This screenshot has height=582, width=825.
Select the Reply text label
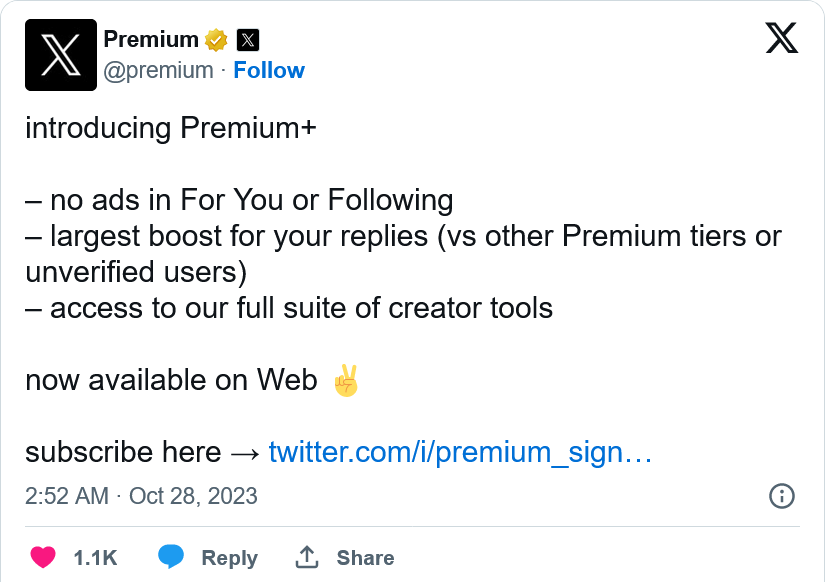(229, 558)
